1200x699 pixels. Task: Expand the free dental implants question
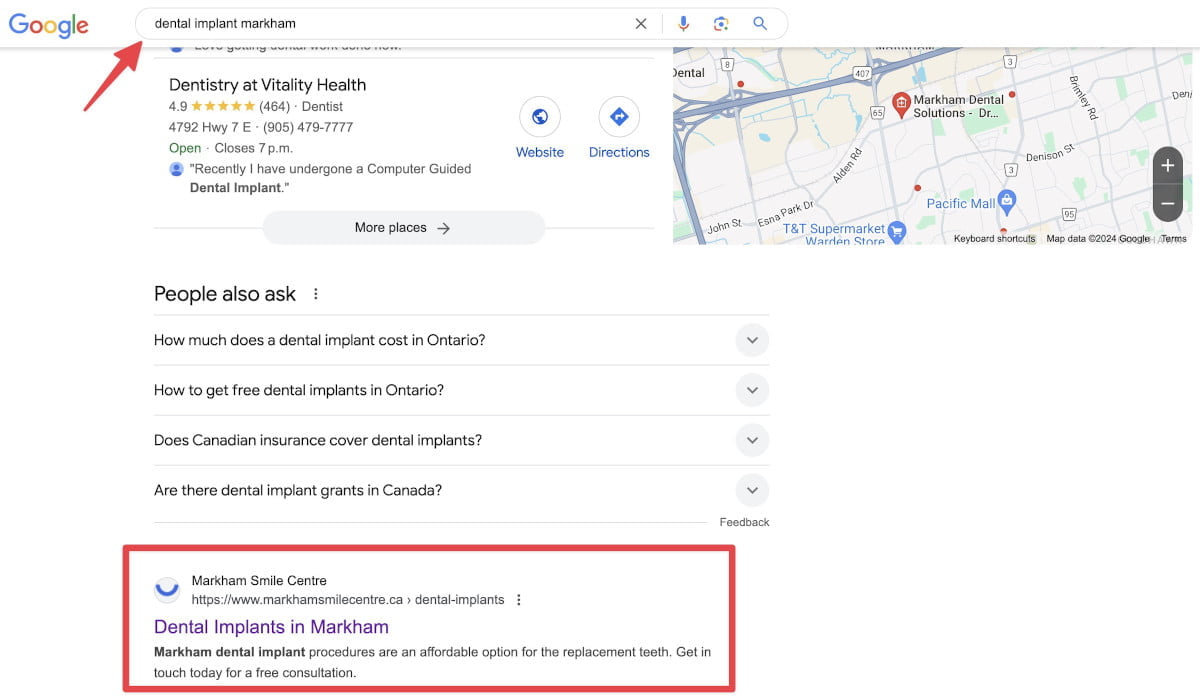[x=752, y=390]
